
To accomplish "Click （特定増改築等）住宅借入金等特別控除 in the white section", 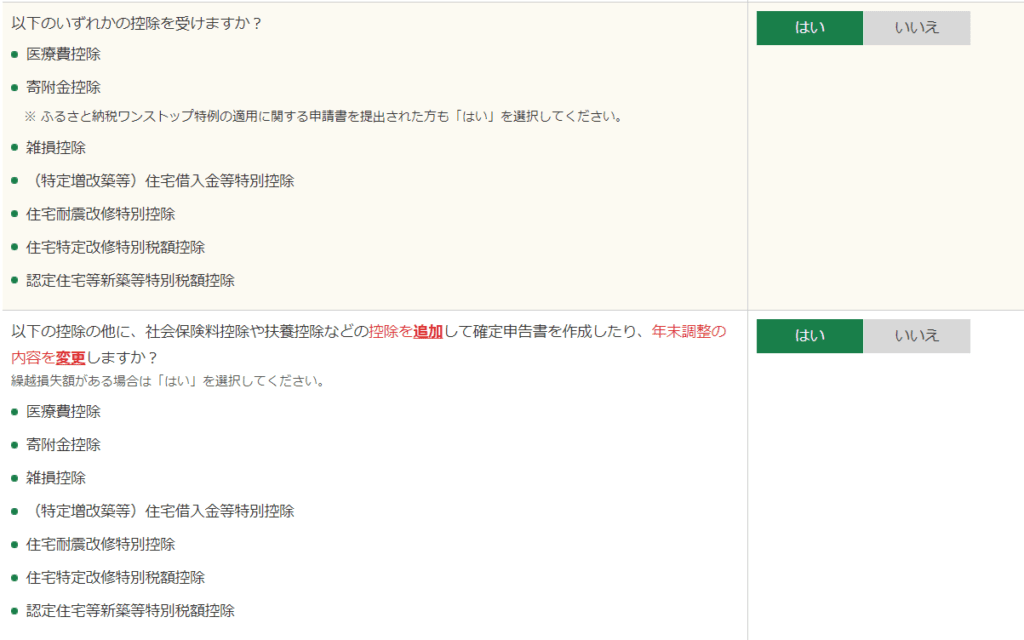I will tap(161, 511).
